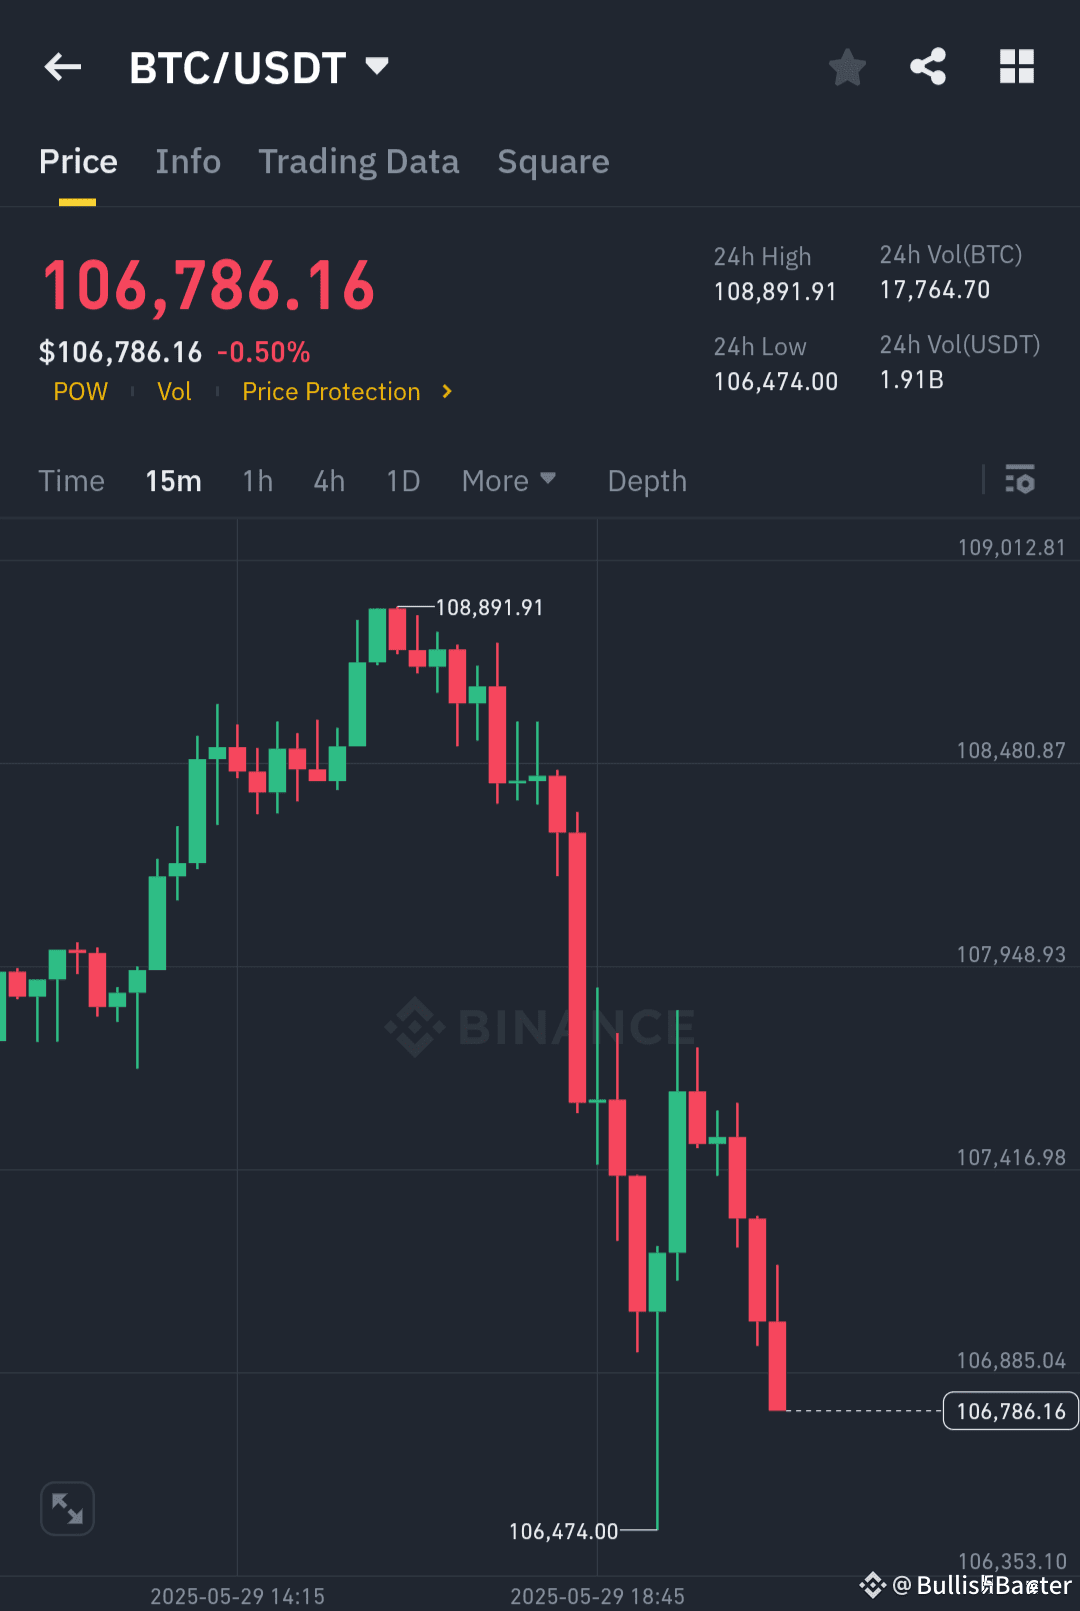Tap the star to favorite BTC/USDT

pyautogui.click(x=847, y=66)
